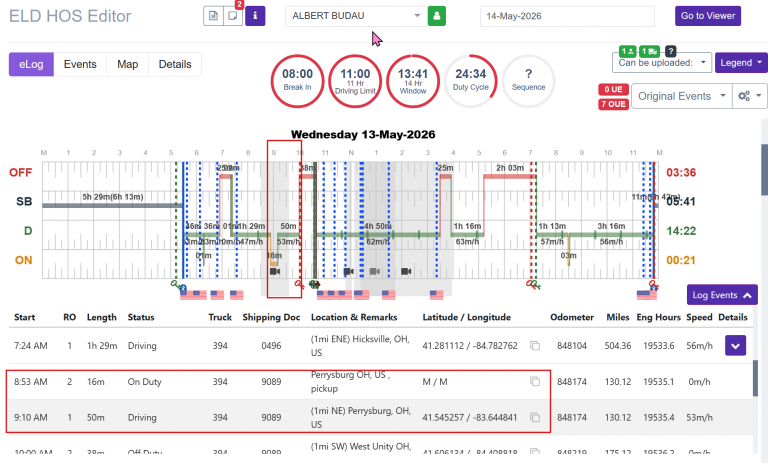Click the Perrysburg OH pickup remark
The image size is (768, 463).
click(x=350, y=382)
